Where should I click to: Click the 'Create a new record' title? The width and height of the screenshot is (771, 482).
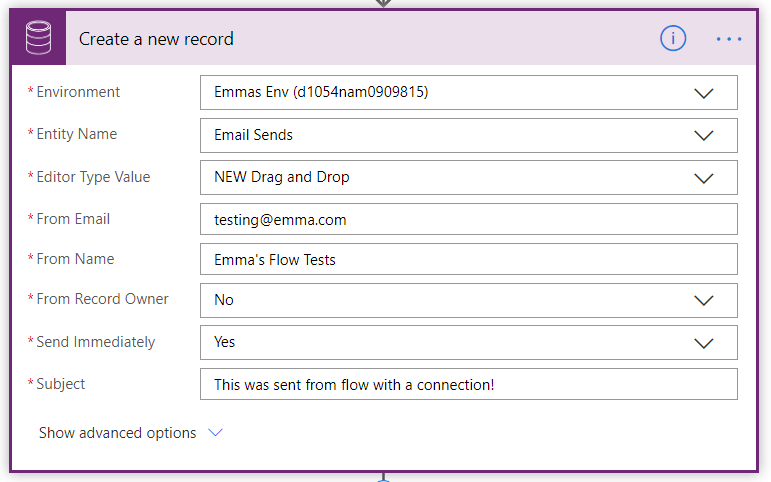coord(156,39)
